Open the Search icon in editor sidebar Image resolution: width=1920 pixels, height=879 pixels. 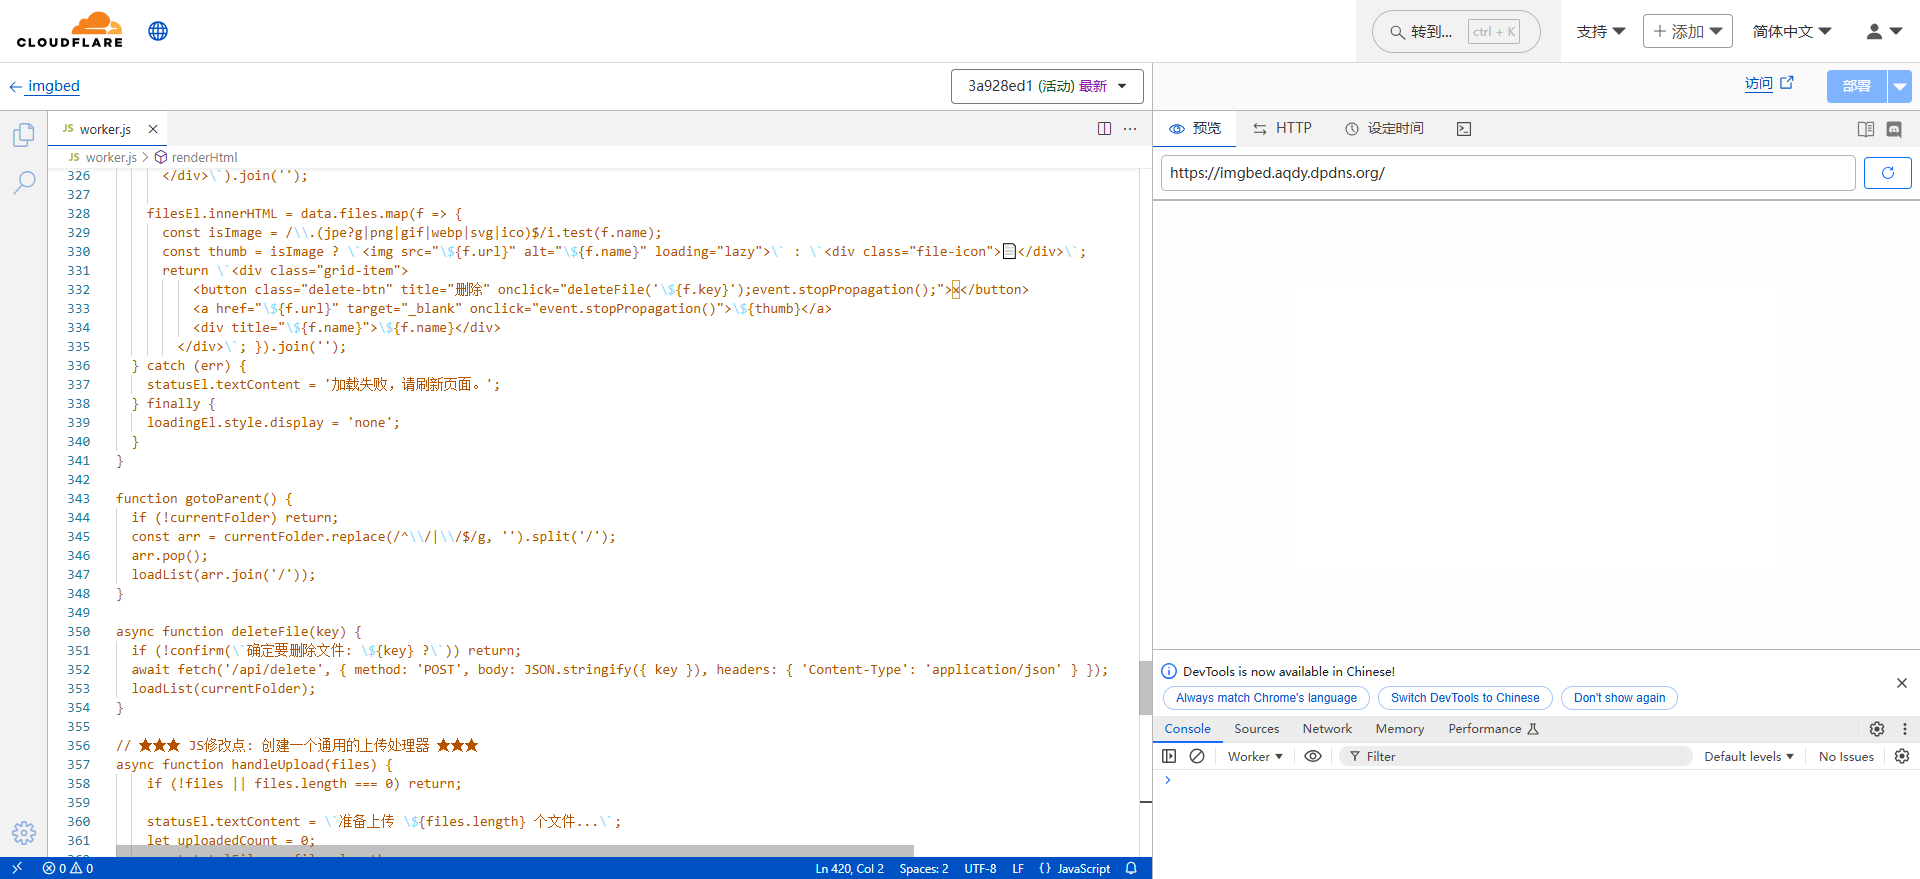point(24,182)
